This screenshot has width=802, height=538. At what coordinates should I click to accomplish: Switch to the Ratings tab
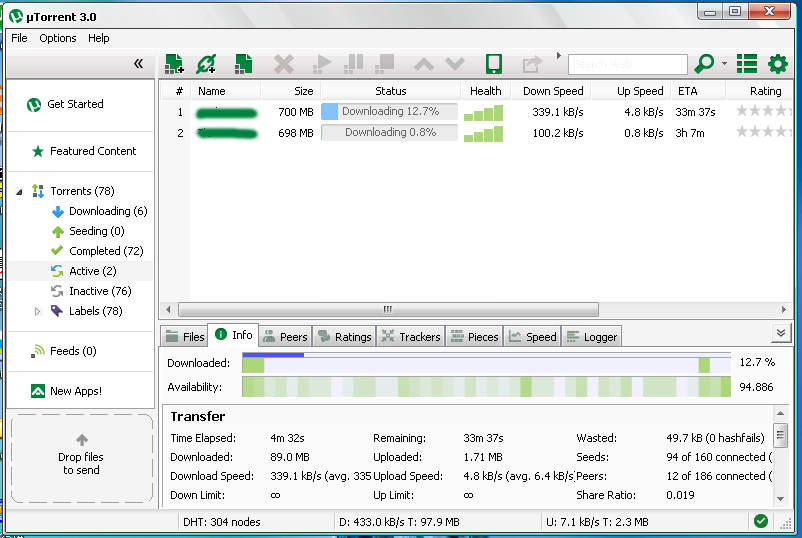344,337
